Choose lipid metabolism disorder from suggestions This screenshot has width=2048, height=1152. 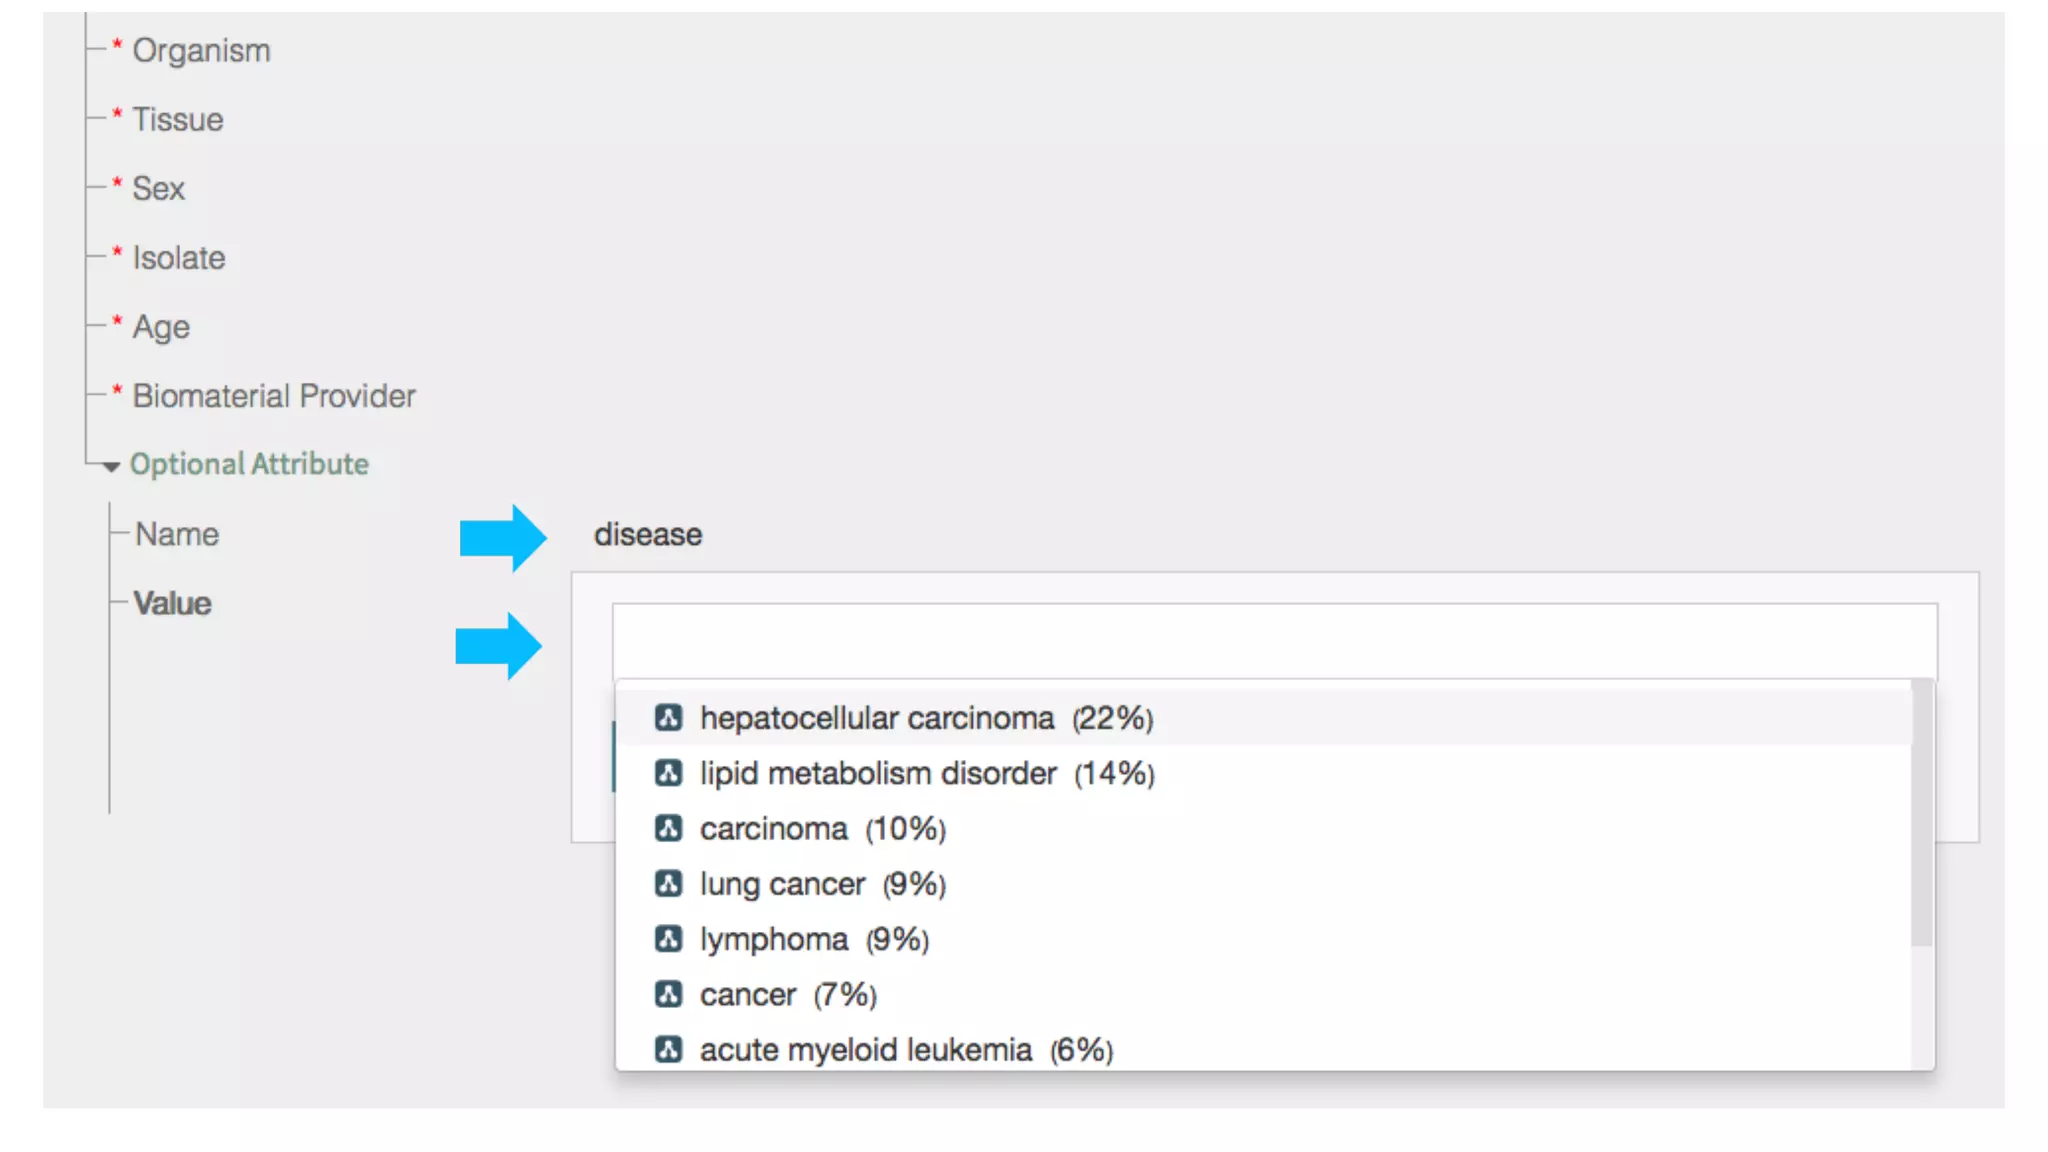[926, 773]
